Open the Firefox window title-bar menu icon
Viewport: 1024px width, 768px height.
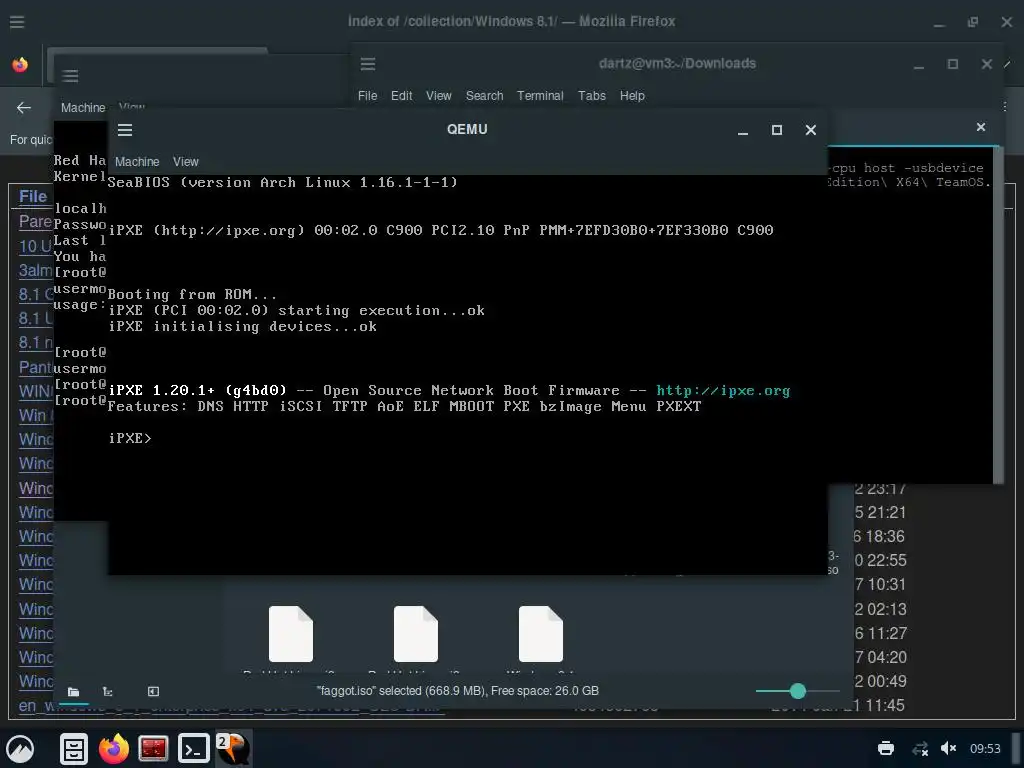(x=17, y=22)
